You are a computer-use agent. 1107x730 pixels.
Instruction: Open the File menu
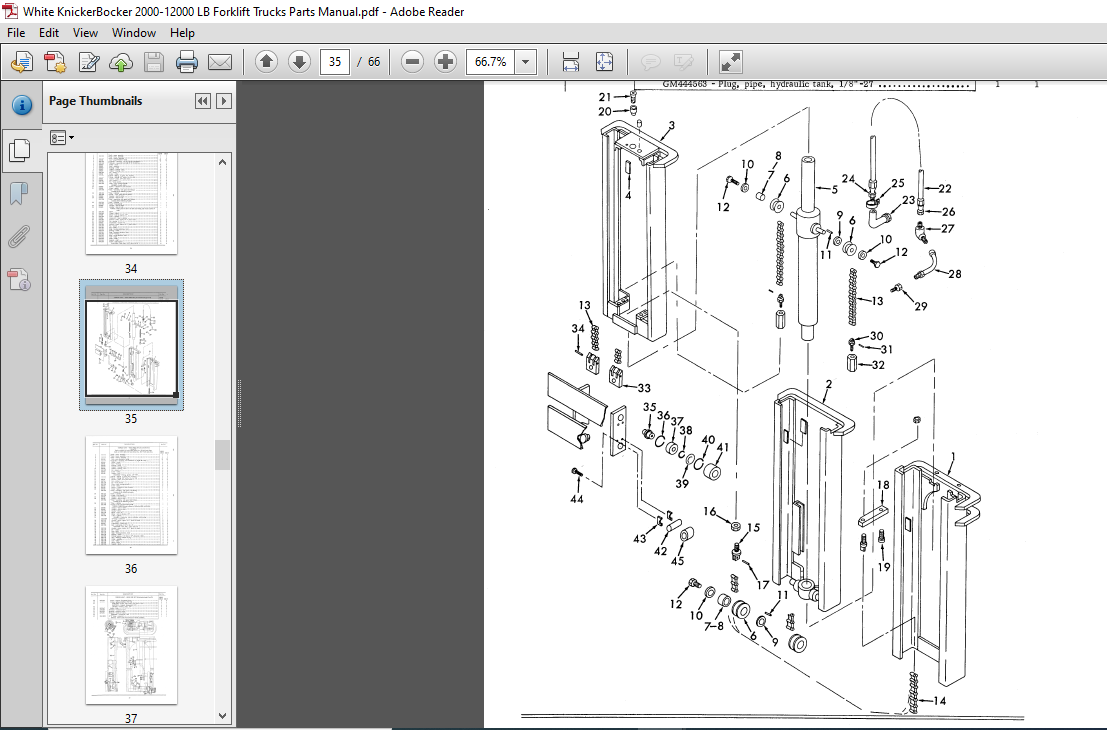[x=16, y=32]
